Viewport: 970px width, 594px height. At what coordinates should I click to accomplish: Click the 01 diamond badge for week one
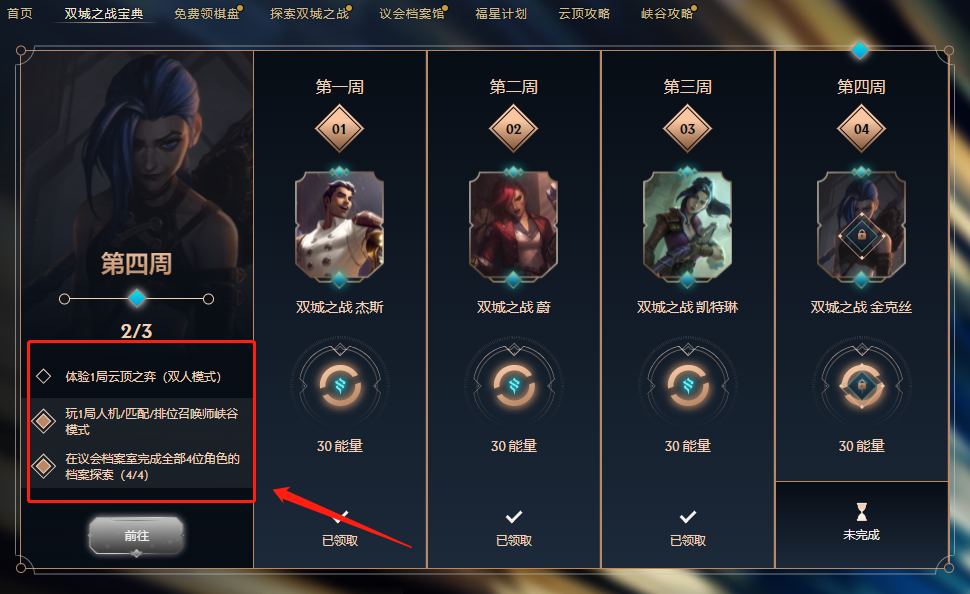click(340, 129)
